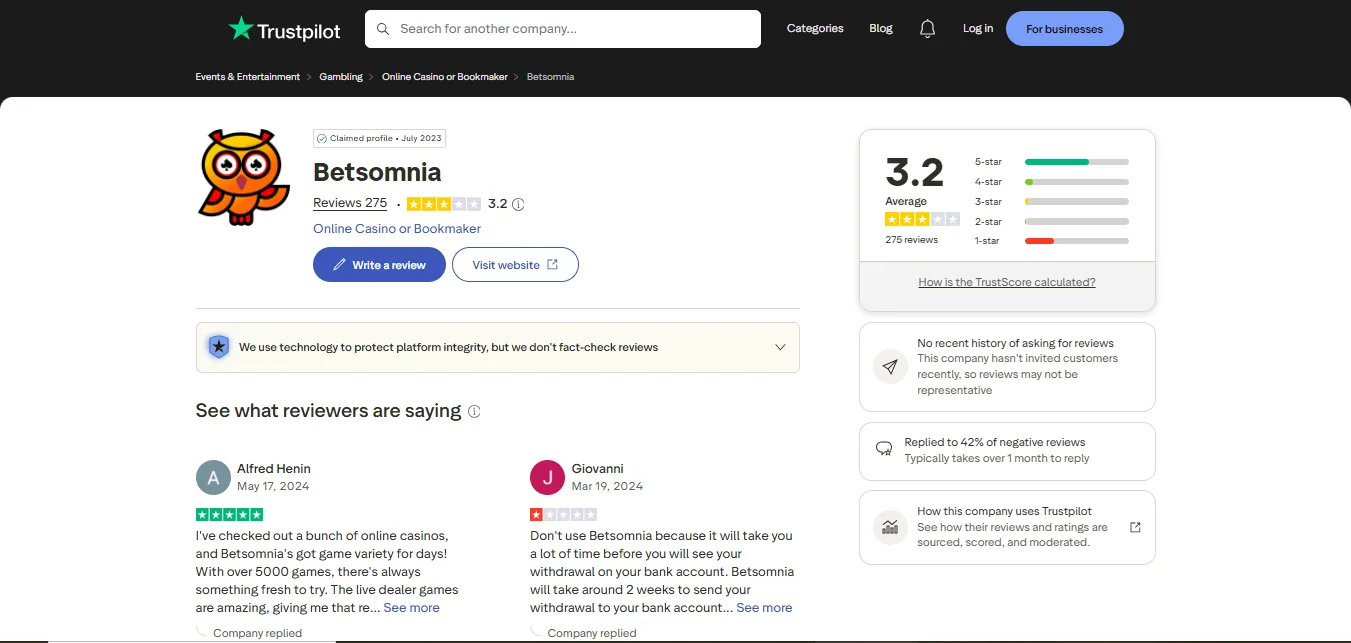This screenshot has height=643, width=1351.
Task: Click info icon next to See what reviewers are saying
Action: point(474,411)
